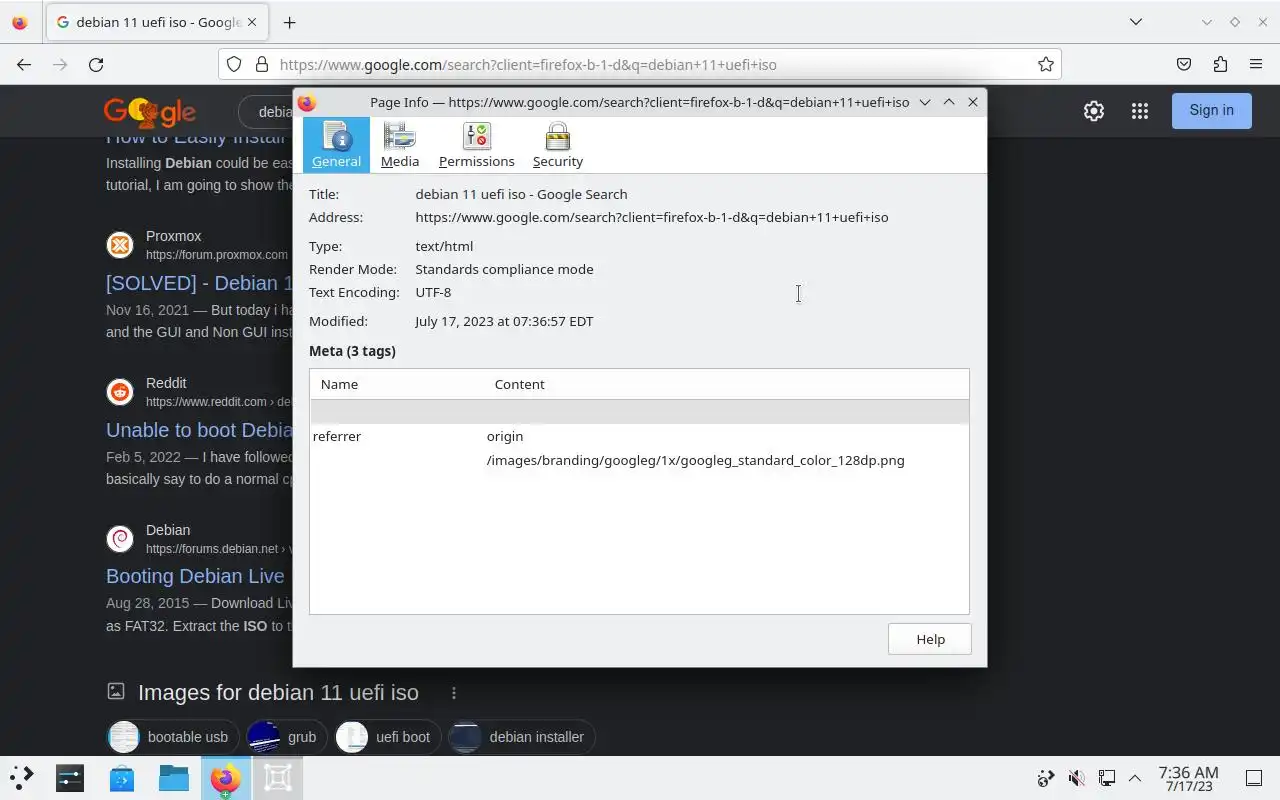
Task: Select the bootable usb image chip
Action: pyautogui.click(x=172, y=737)
